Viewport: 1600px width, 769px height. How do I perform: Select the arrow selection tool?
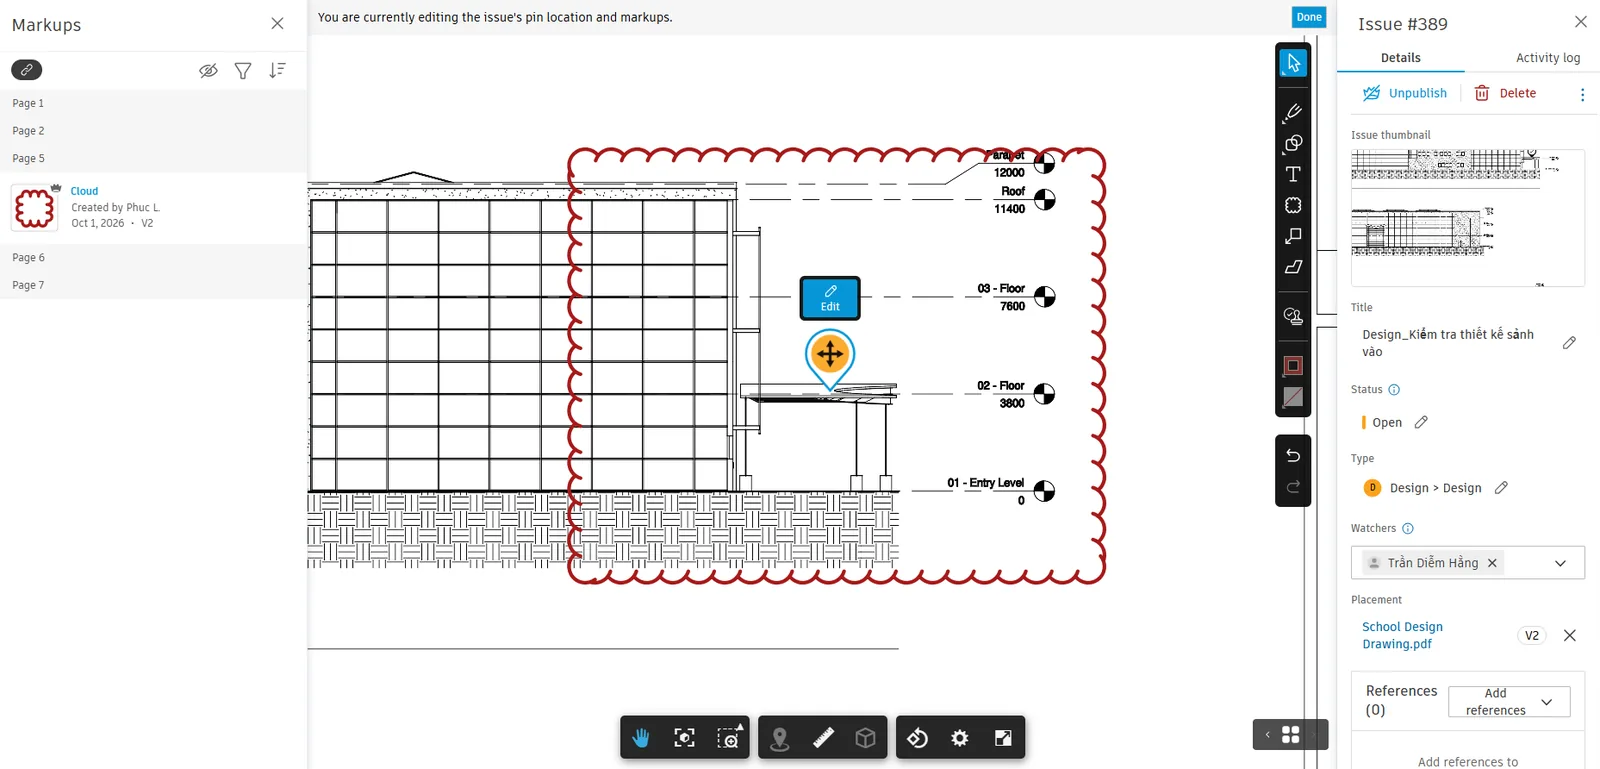(1293, 63)
